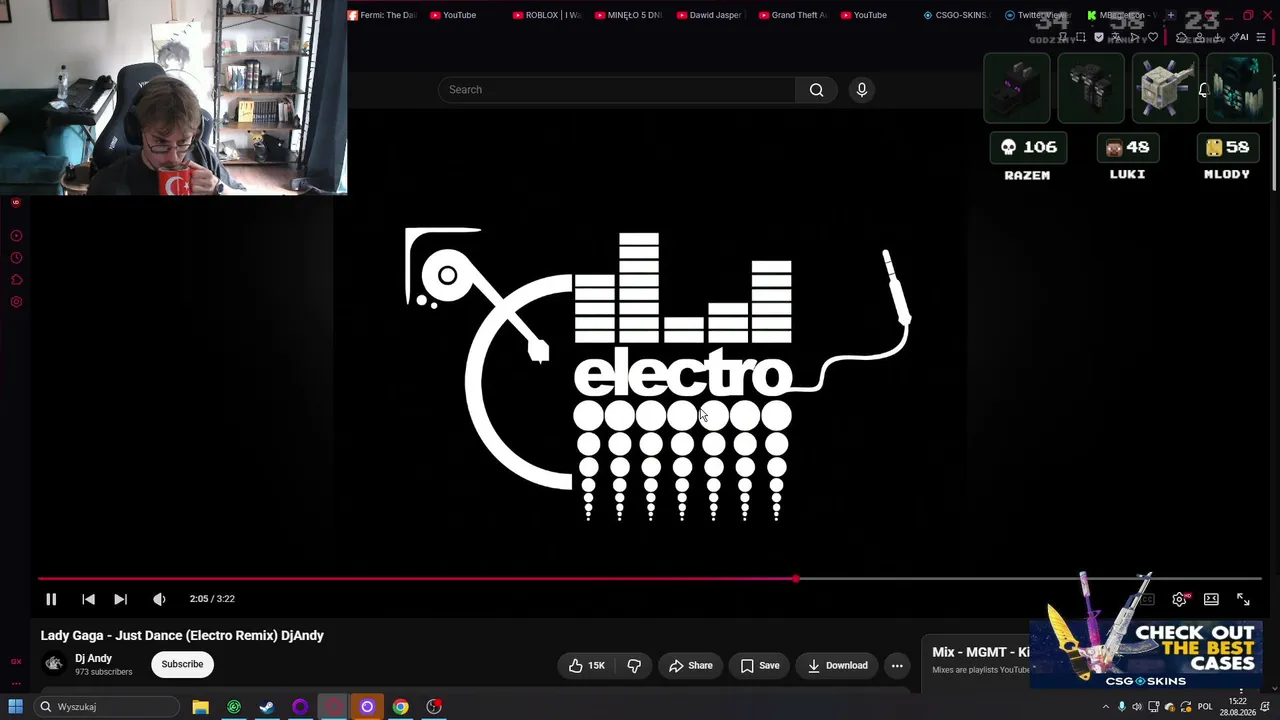The image size is (1280, 720).
Task: Open the Windows notifications bell in tray
Action: tap(1265, 707)
